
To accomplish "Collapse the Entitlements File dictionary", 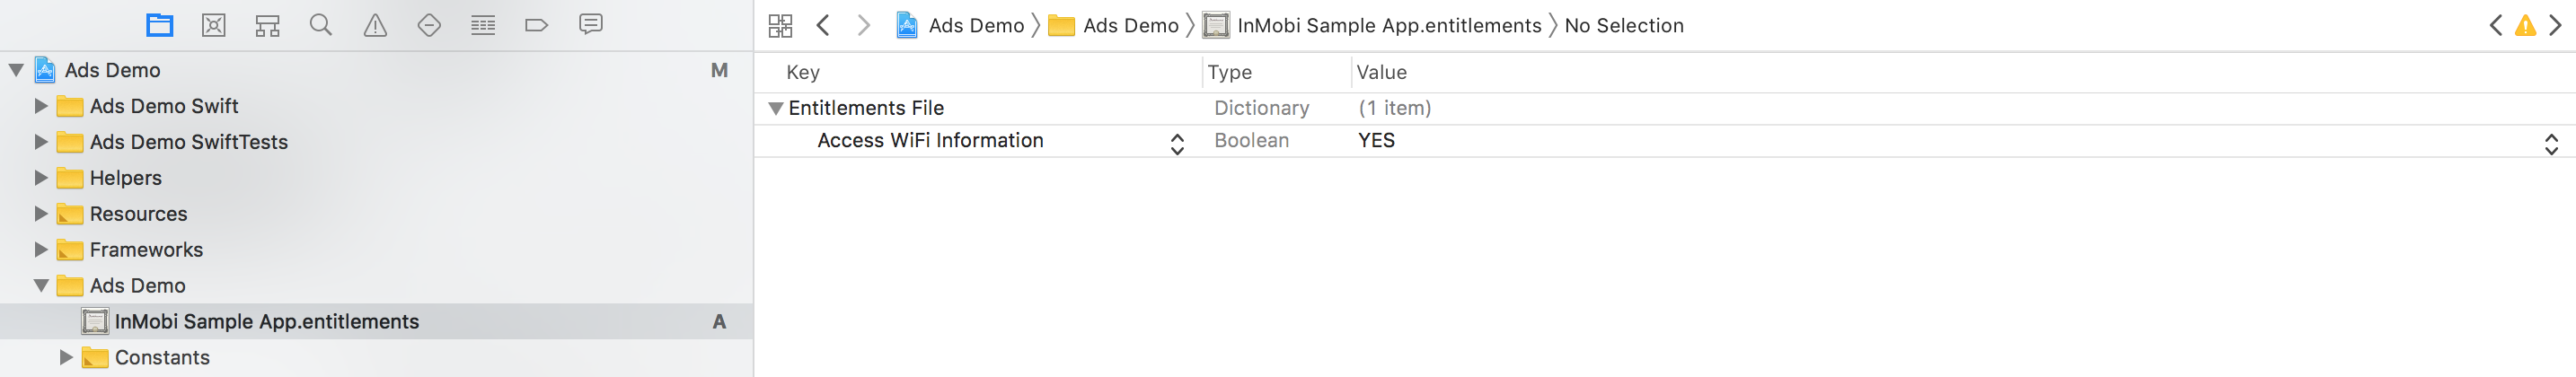I will click(x=775, y=108).
